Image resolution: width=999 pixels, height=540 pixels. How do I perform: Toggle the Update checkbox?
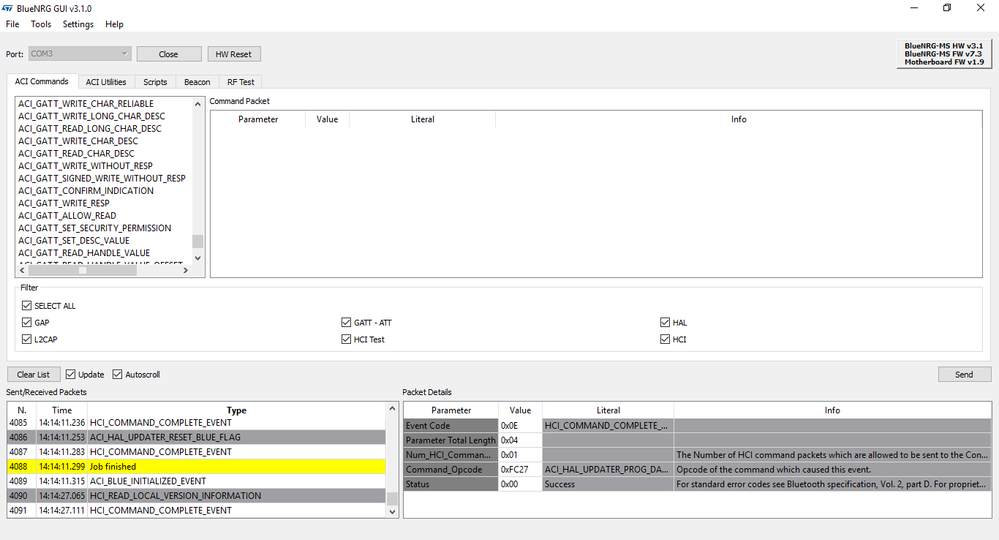(x=71, y=374)
